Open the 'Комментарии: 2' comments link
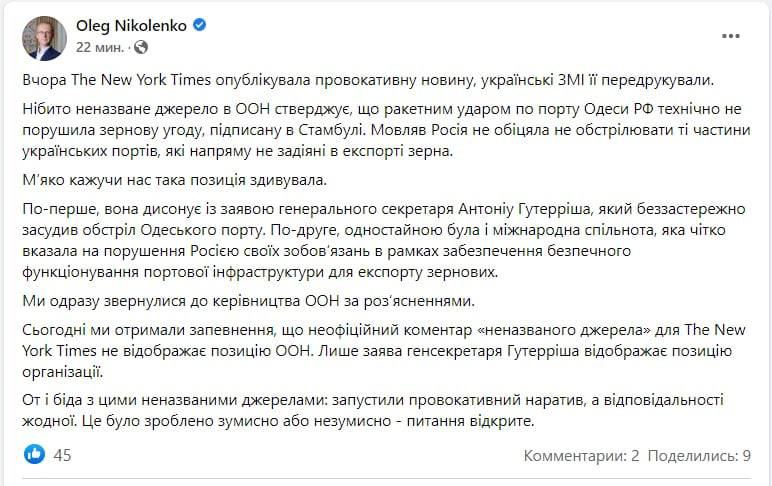 [x=581, y=456]
